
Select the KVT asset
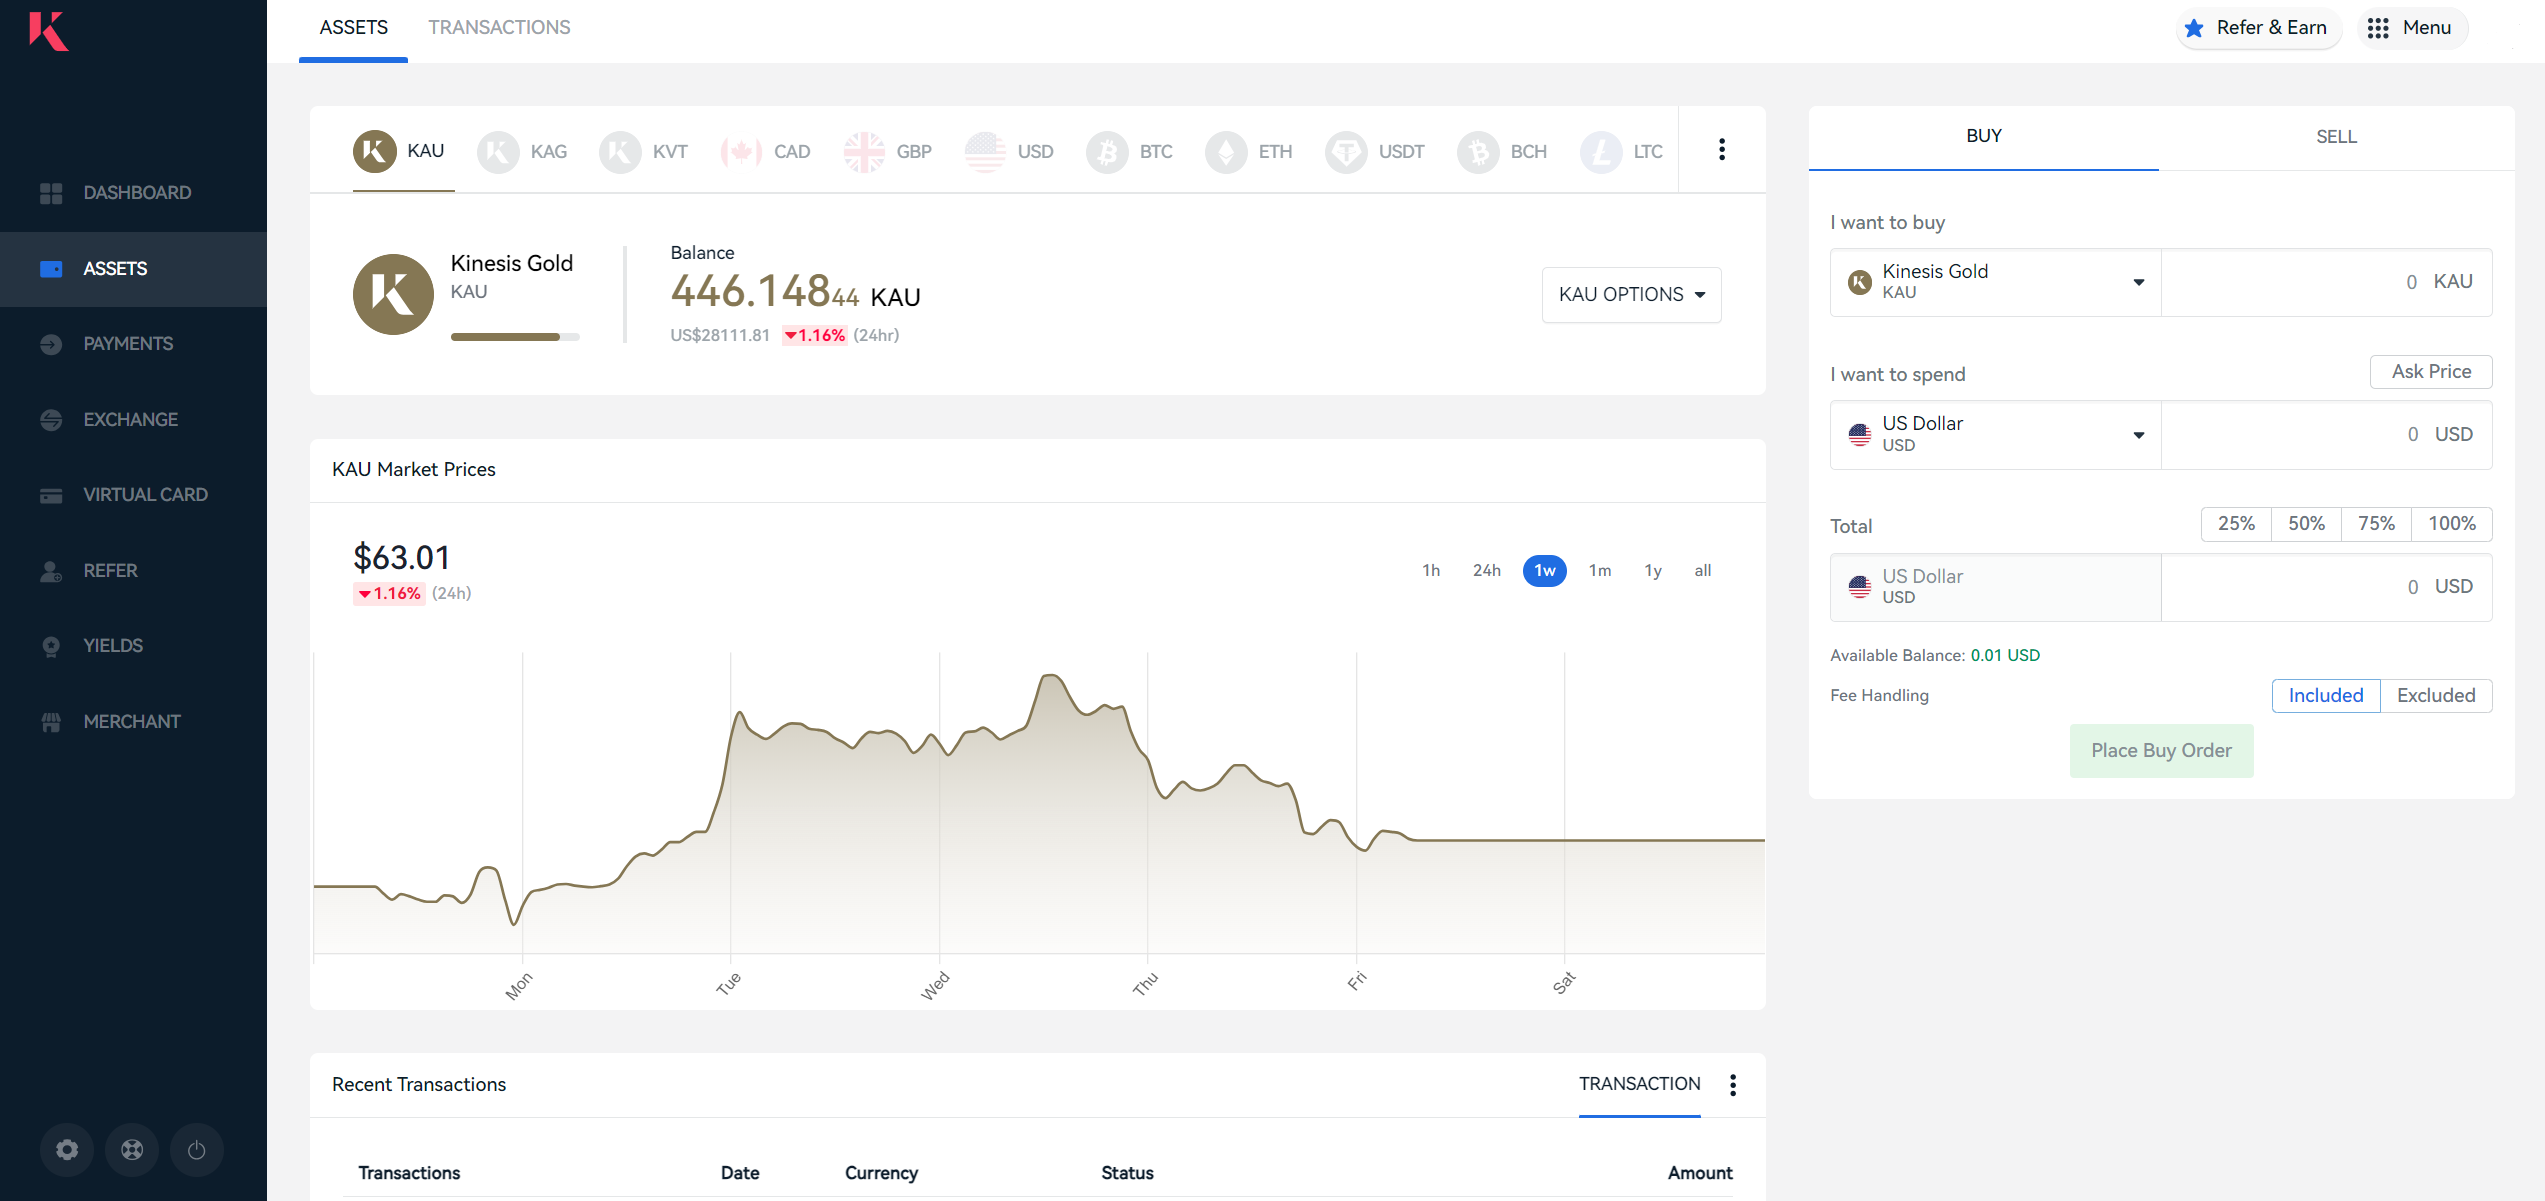(643, 152)
